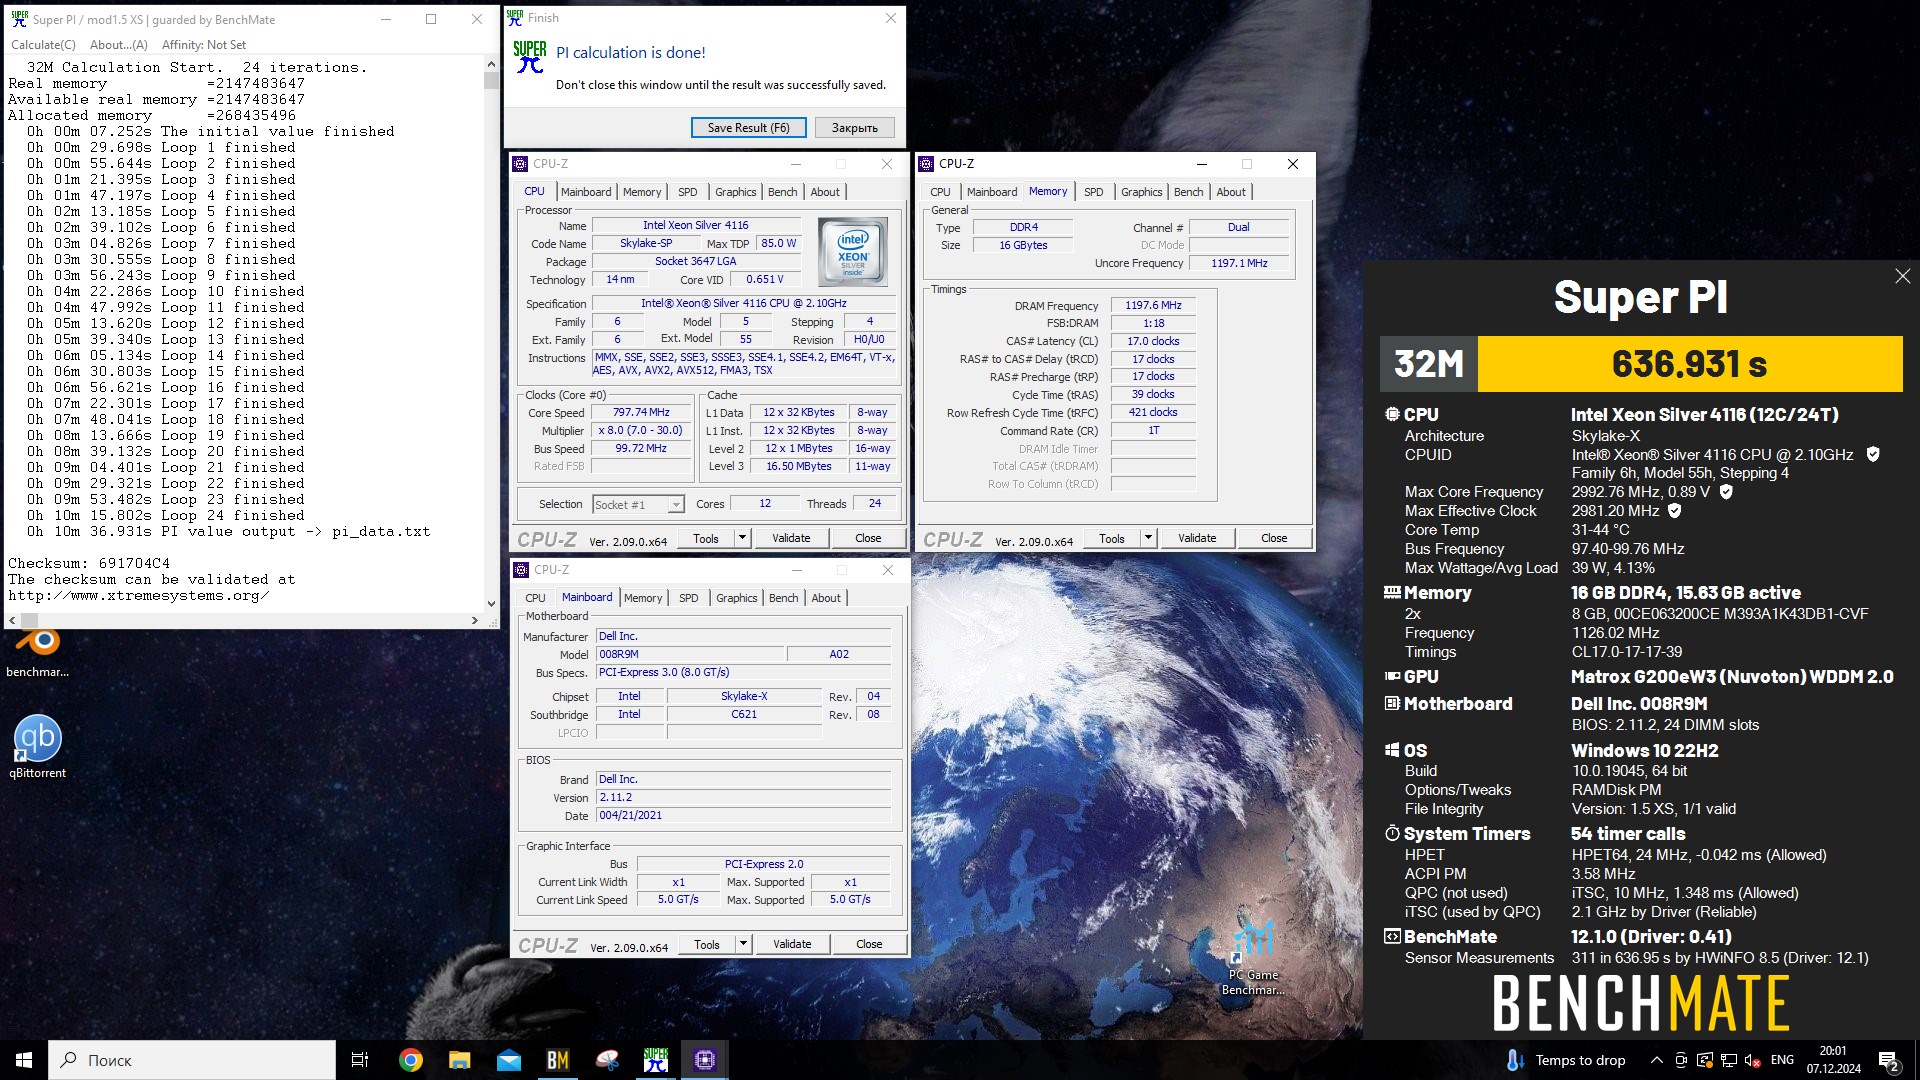Open Socket #1 selection dropdown
This screenshot has height=1080, width=1920.
638,504
